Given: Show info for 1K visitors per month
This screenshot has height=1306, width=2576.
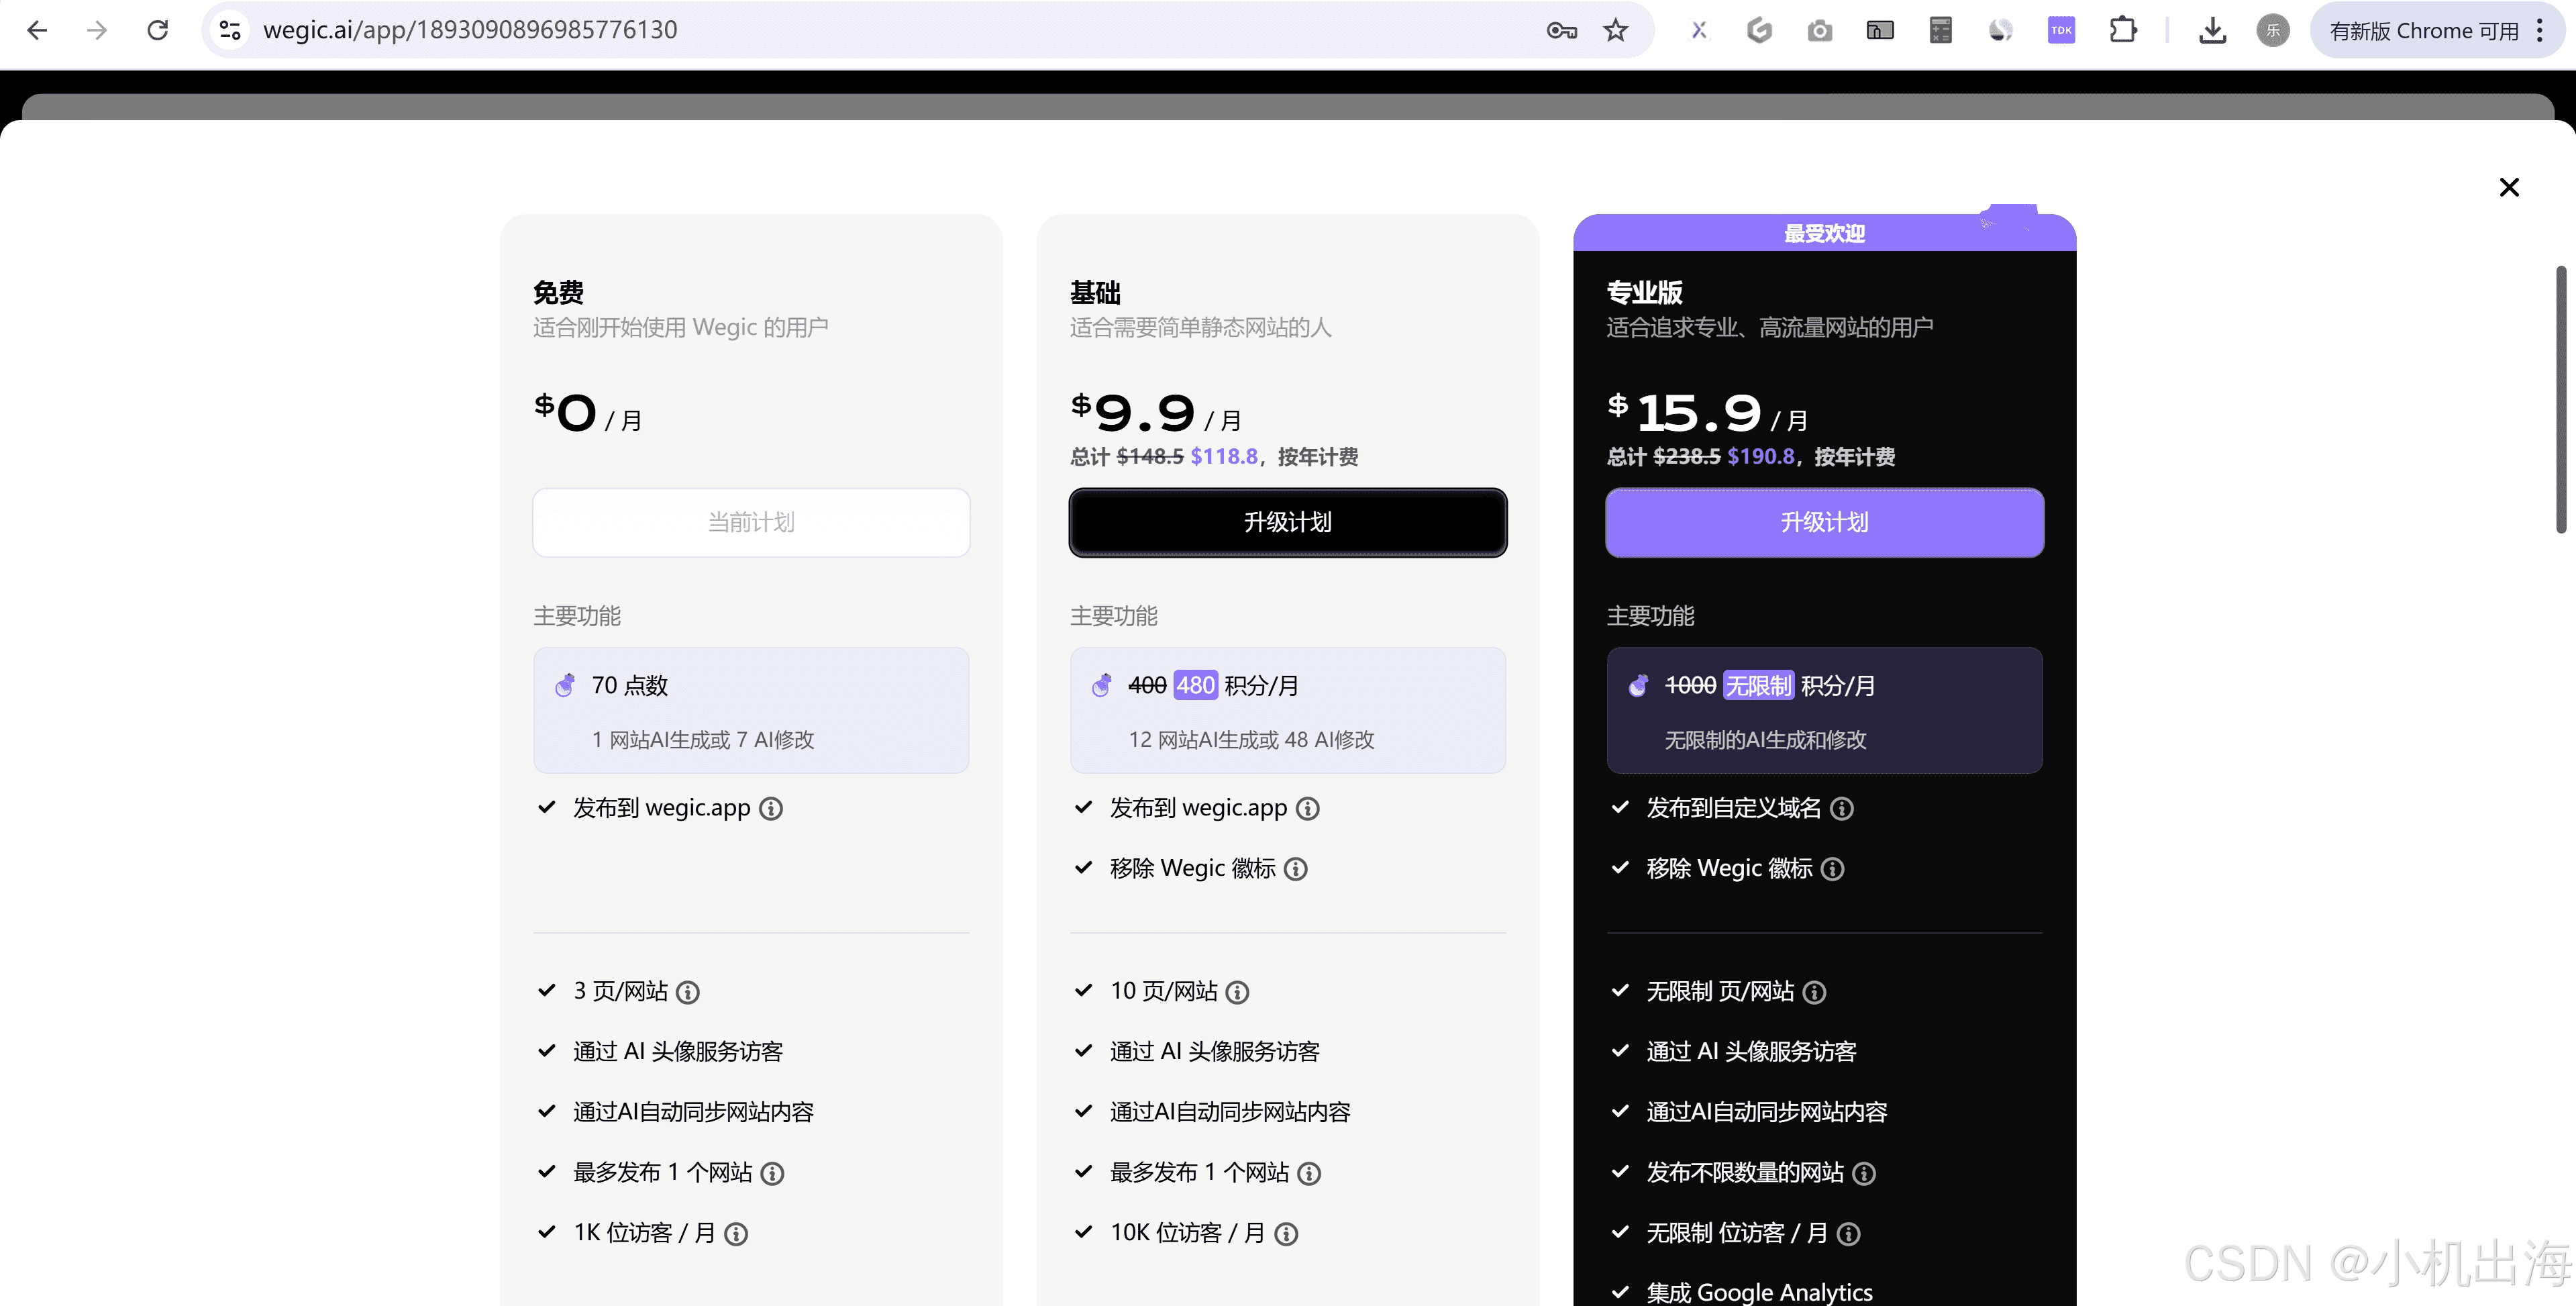Looking at the screenshot, I should 737,1234.
